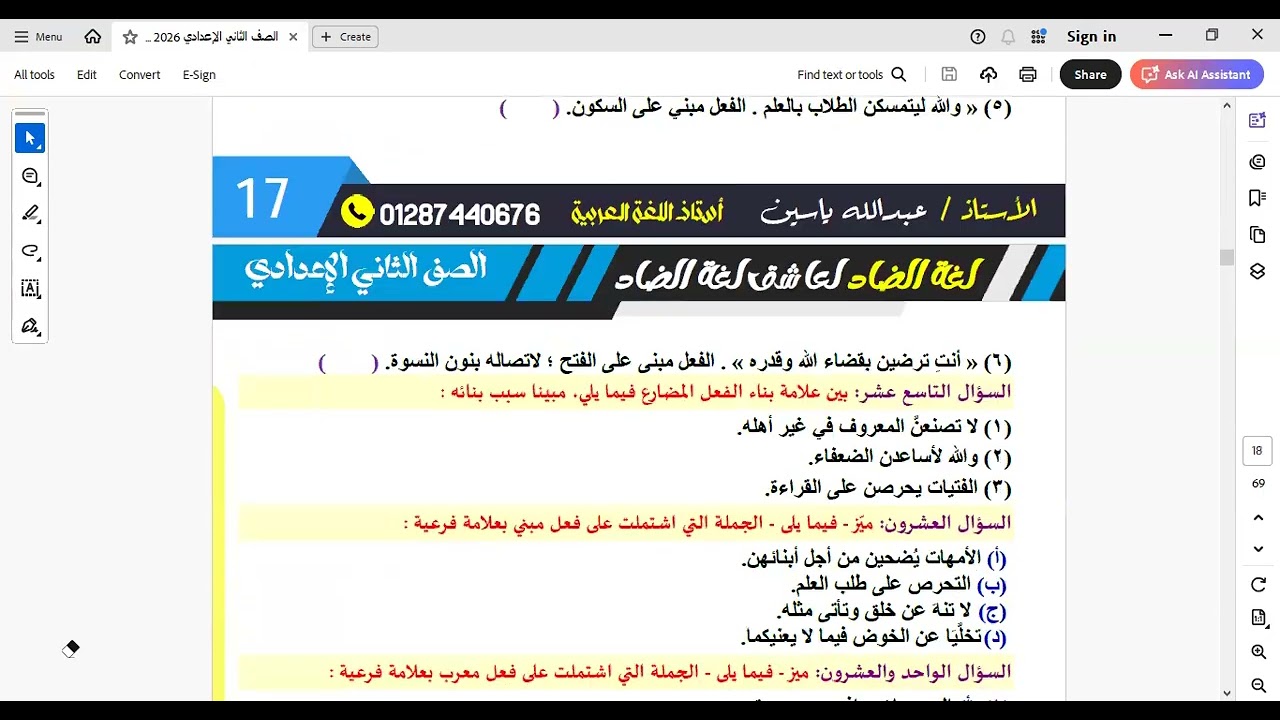
Task: Click option (أ) الأمهات يُضحين من أجل أبنائهن
Action: (x=874, y=559)
